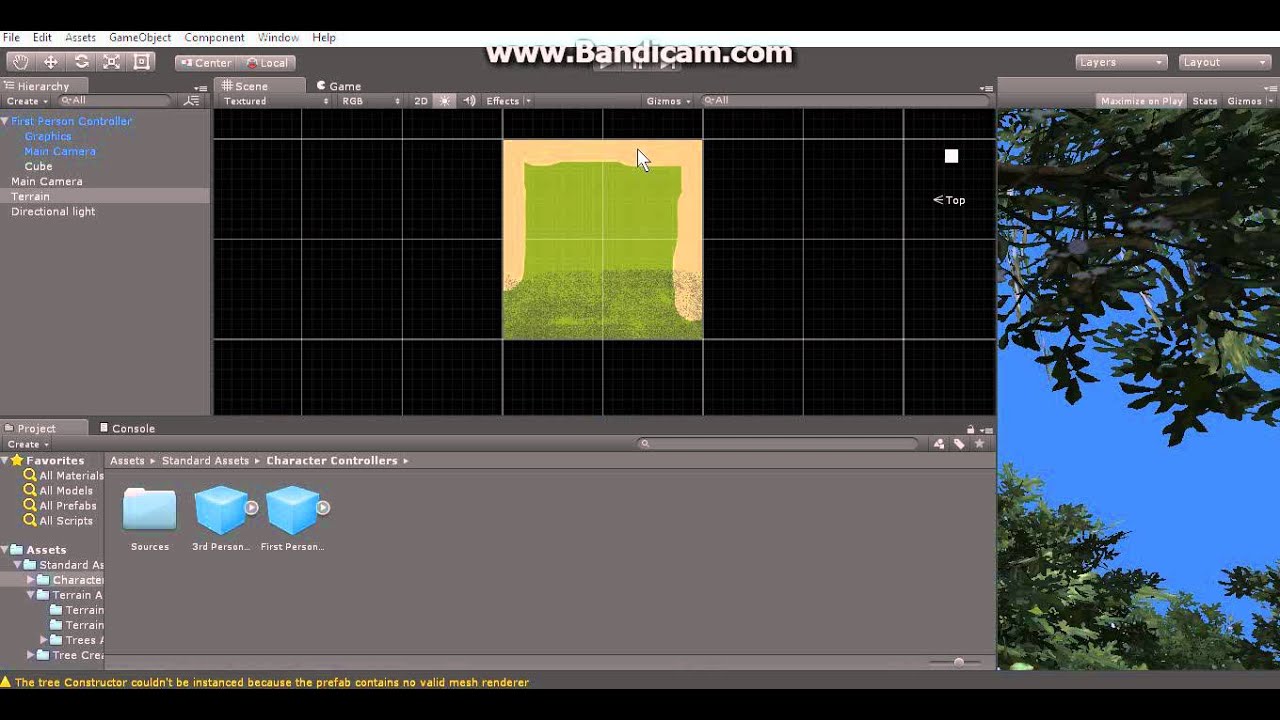Open the Effects dropdown arrow
This screenshot has height=720, width=1280.
[x=528, y=101]
